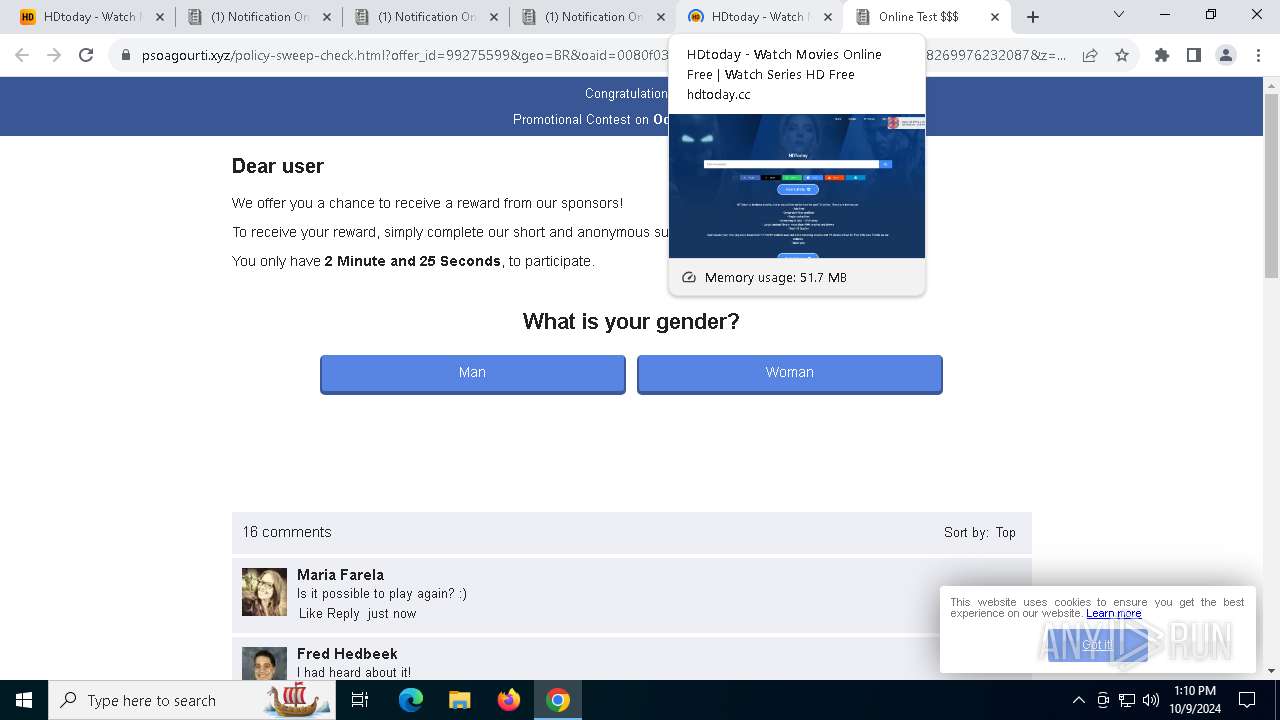Switch to fifth tab HDtoday
The image size is (1280, 720).
[x=759, y=17]
